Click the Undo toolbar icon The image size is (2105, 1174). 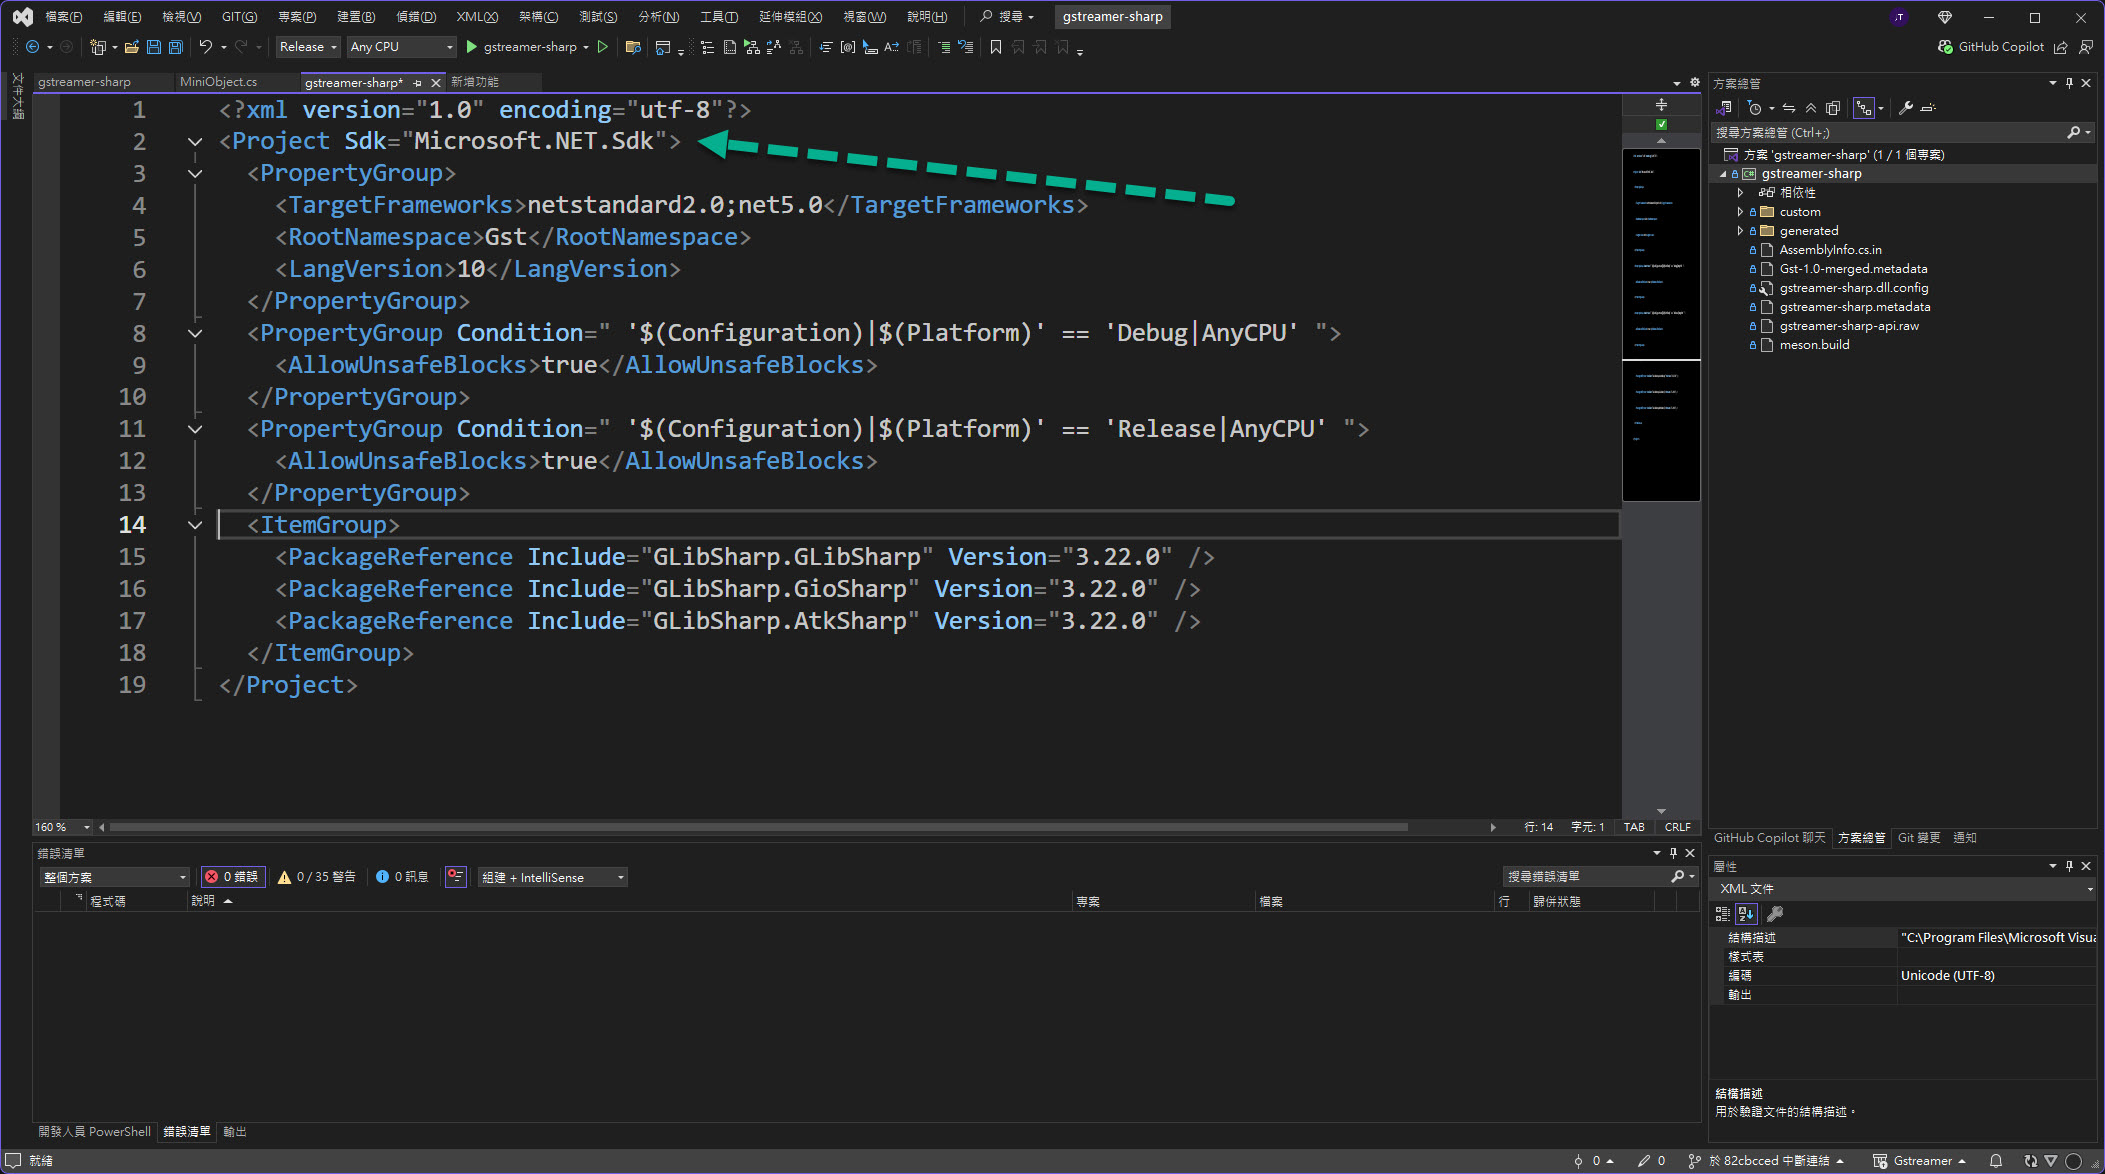(x=206, y=47)
